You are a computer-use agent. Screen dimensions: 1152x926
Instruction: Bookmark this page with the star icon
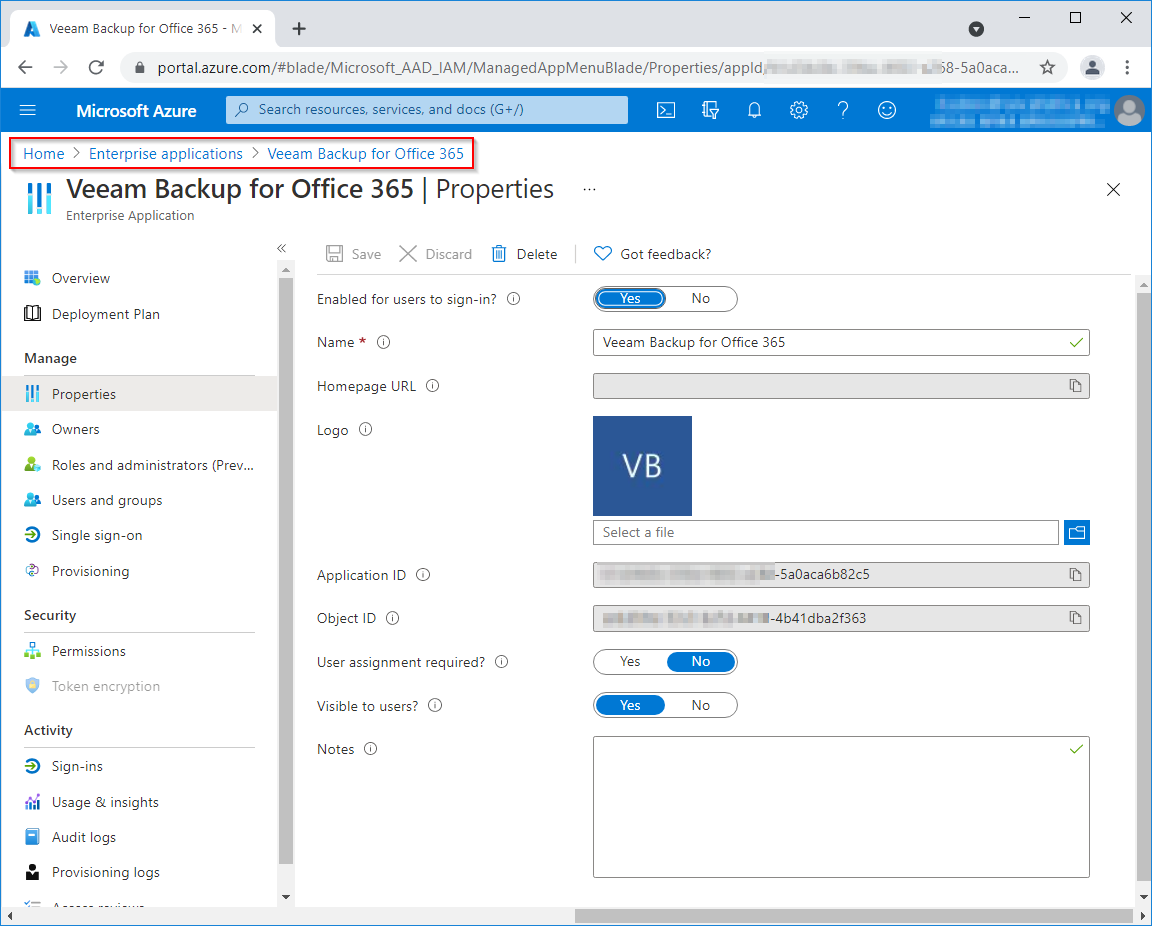click(1047, 68)
